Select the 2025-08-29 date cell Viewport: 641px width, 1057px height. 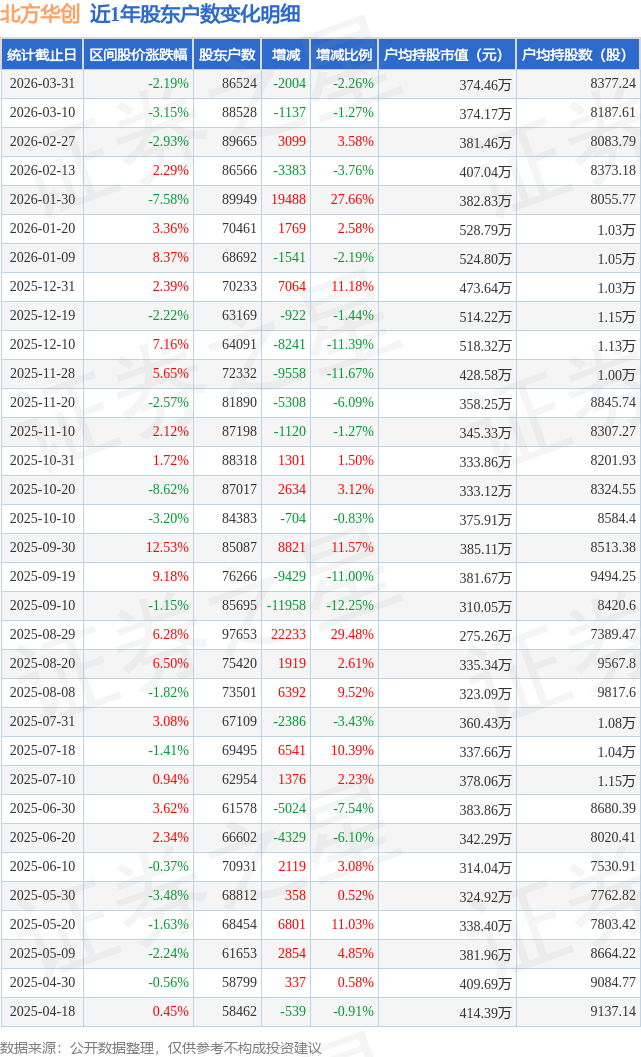coord(42,635)
